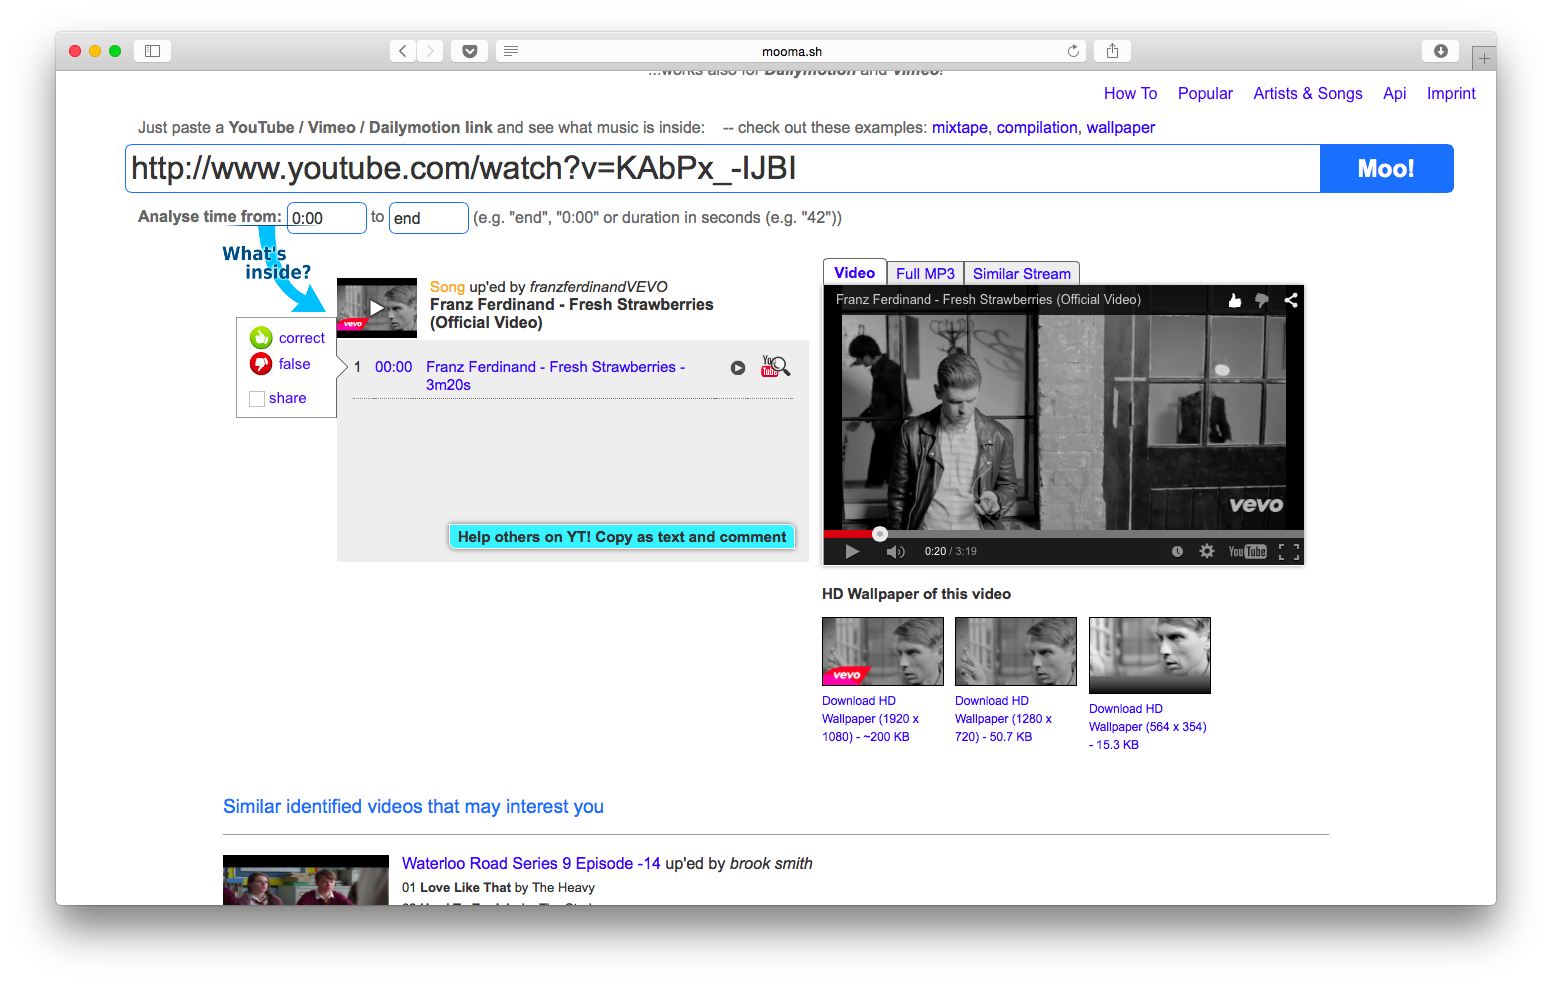Click the Watch Later clock icon
Screen dimensions: 1552x985
tap(1177, 552)
